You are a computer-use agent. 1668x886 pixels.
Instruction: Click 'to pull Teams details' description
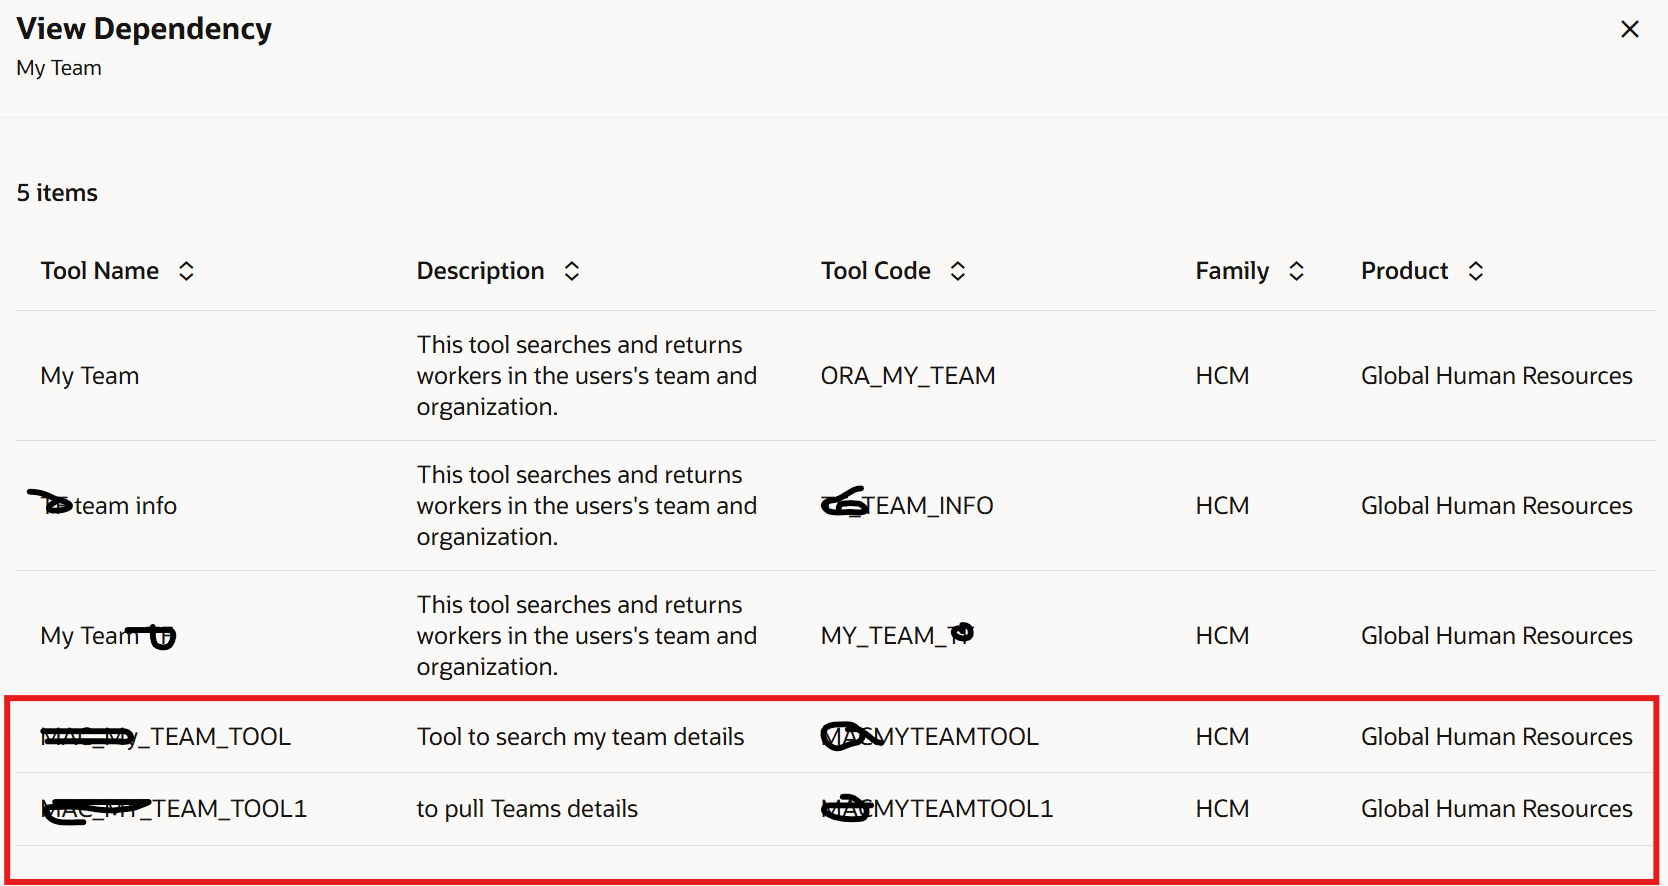527,809
